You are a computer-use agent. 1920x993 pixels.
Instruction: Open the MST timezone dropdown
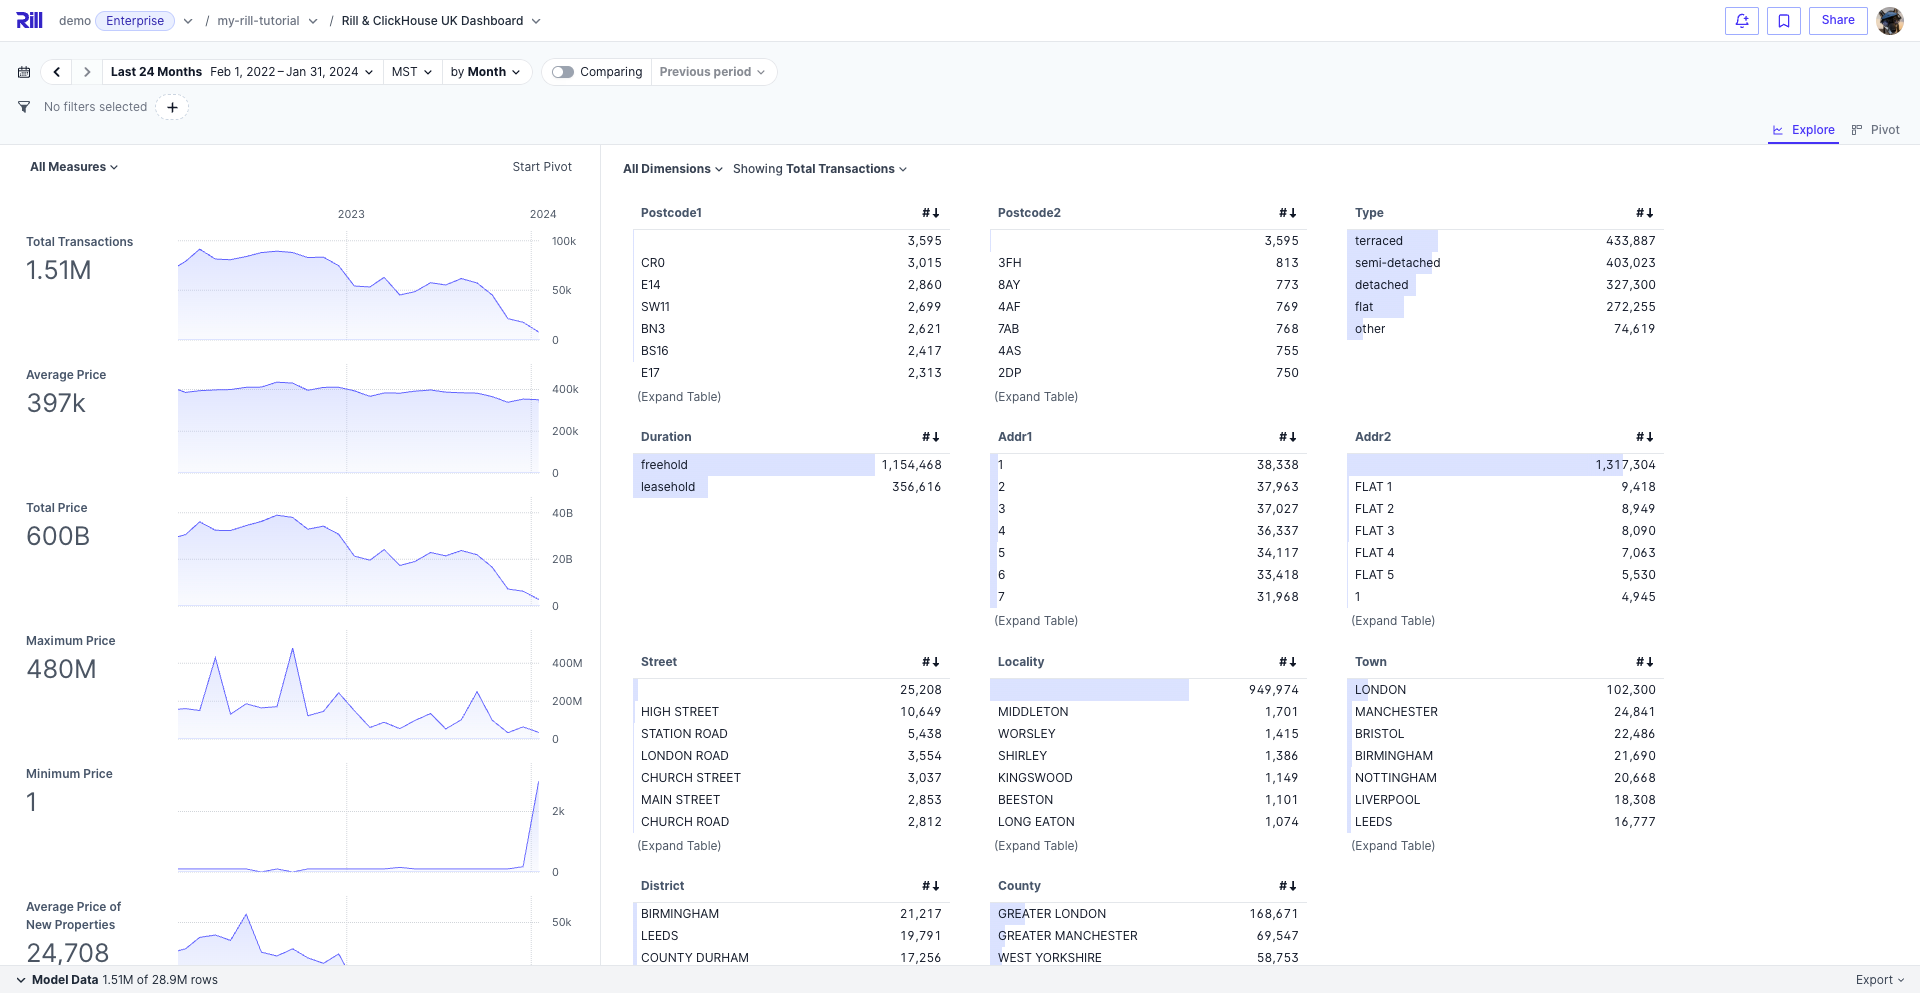point(411,72)
